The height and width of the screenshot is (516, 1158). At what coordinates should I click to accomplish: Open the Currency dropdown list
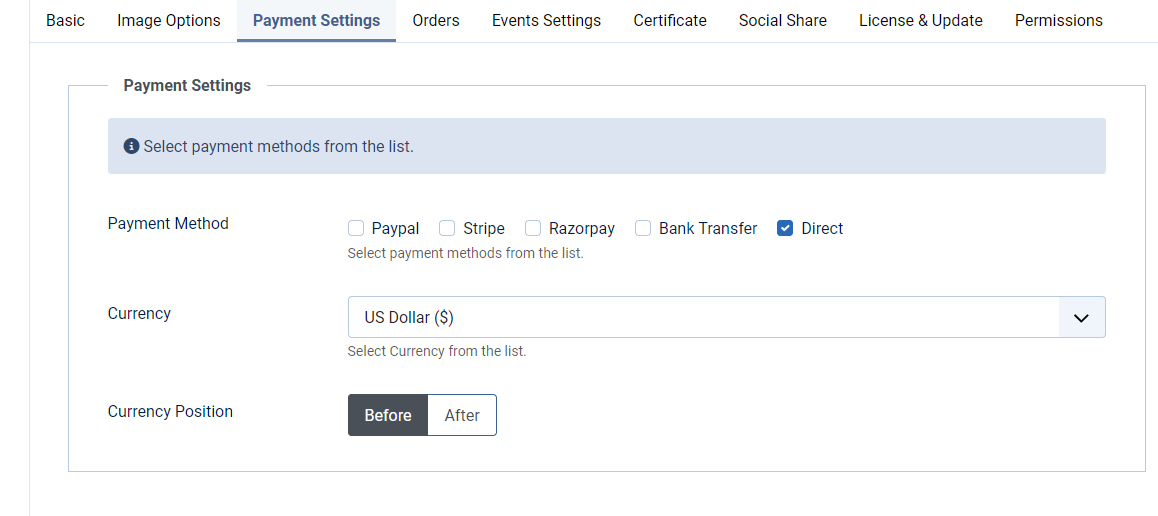[702, 317]
